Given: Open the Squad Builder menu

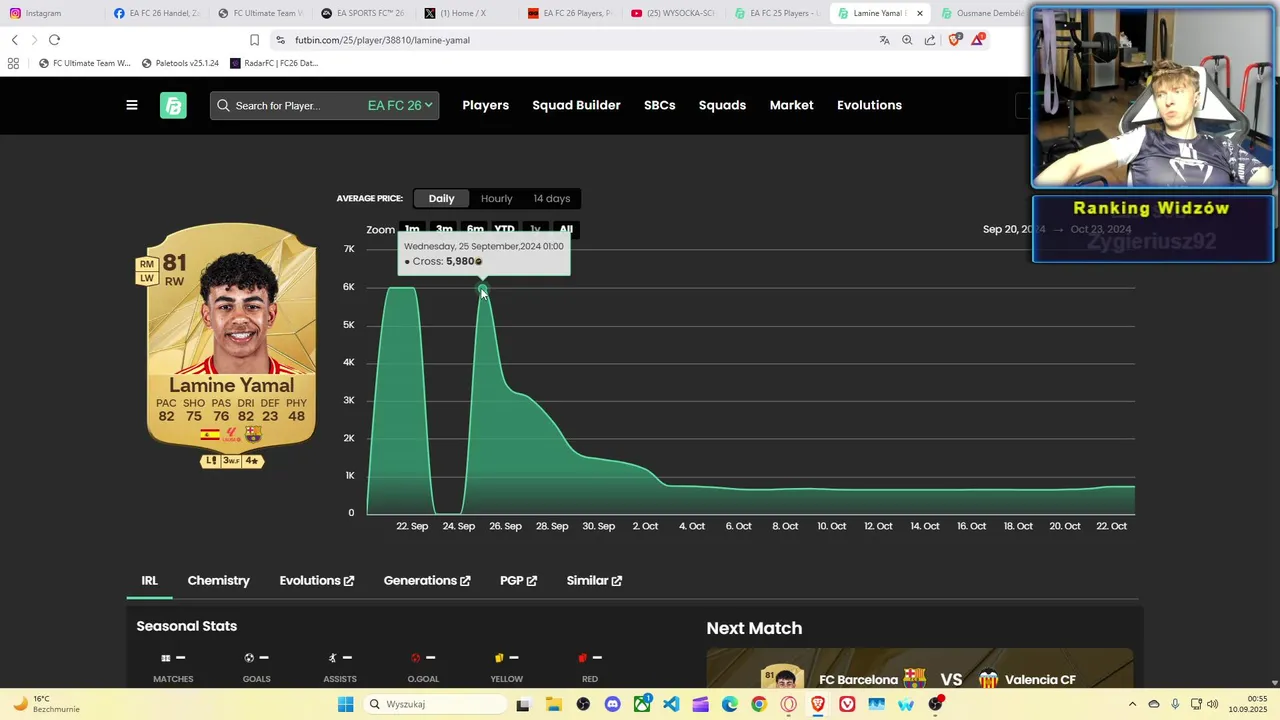Looking at the screenshot, I should pos(576,105).
